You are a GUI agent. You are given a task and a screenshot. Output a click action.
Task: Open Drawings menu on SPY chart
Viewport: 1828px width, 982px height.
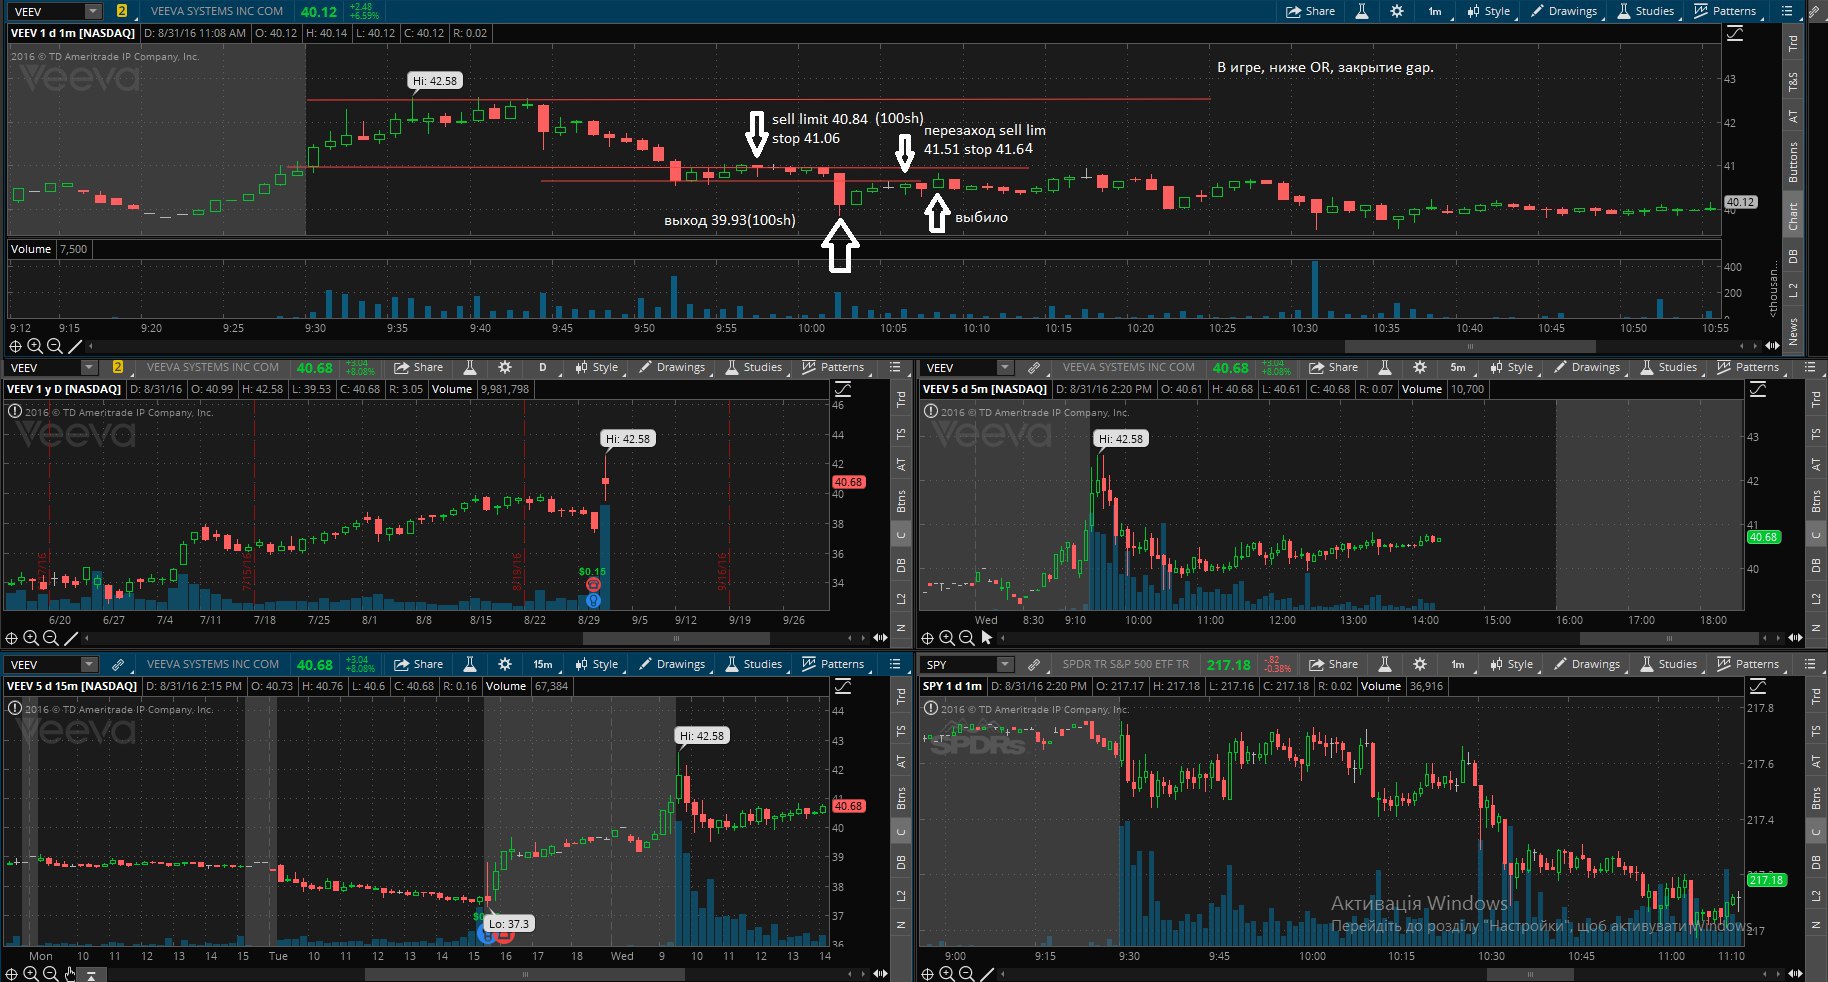pos(1587,664)
